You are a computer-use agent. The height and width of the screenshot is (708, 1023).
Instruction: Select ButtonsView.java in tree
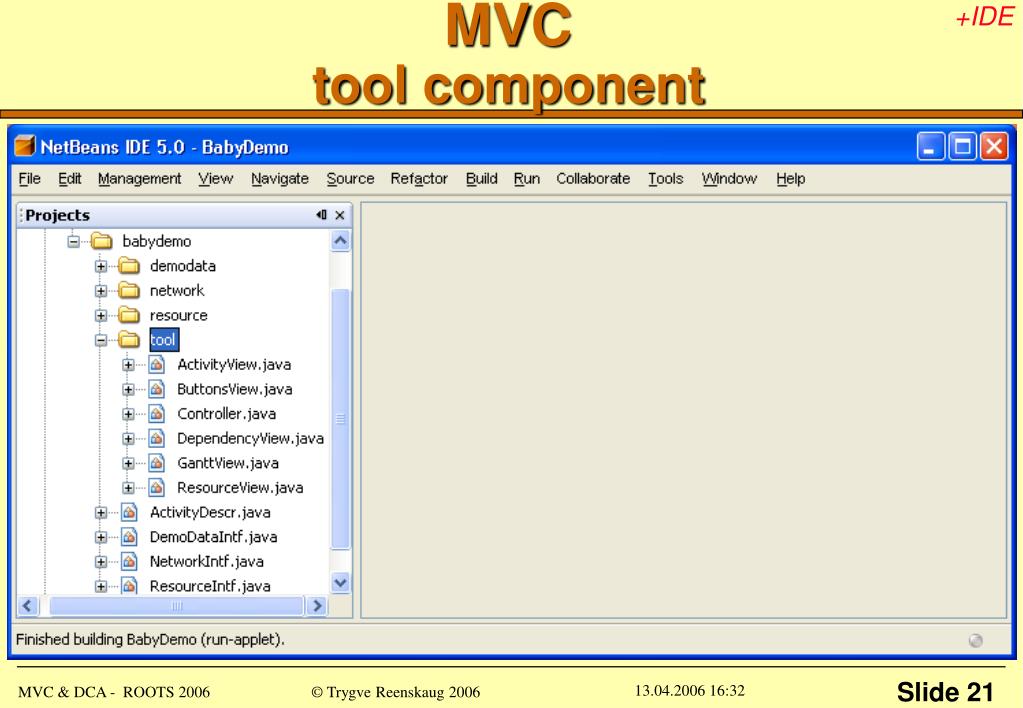pos(235,390)
